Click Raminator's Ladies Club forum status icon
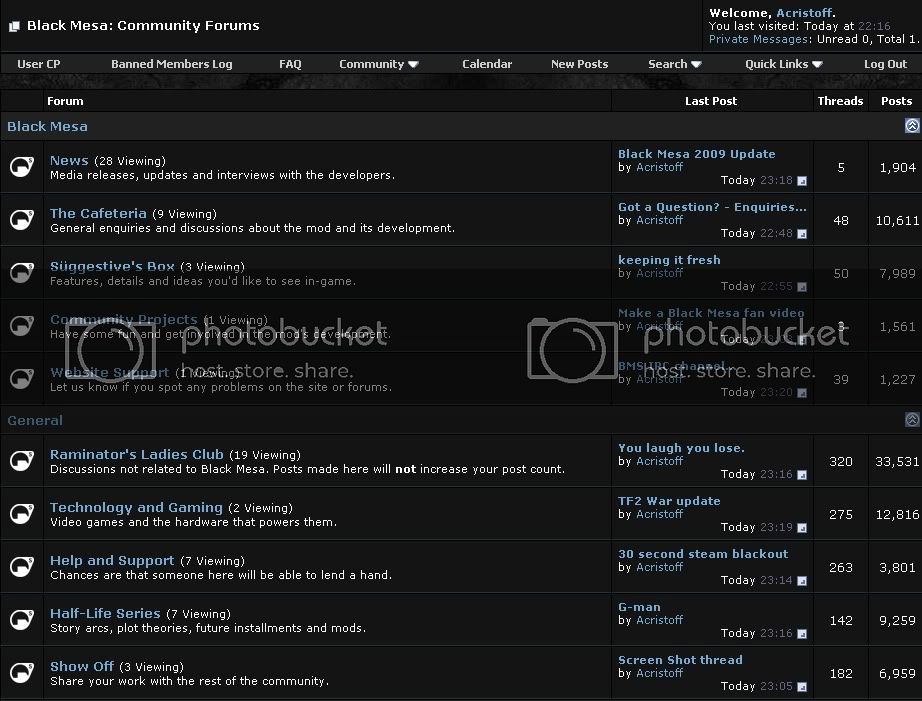The image size is (922, 701). click(21, 460)
